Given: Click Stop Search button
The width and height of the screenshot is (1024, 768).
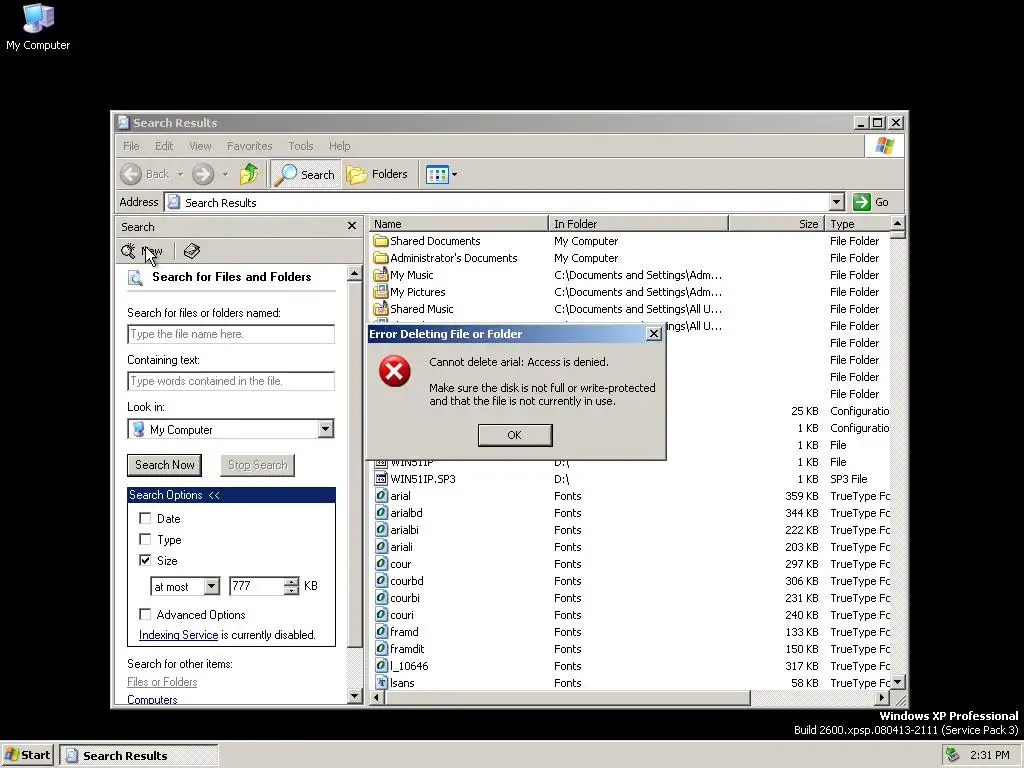Looking at the screenshot, I should coord(257,465).
